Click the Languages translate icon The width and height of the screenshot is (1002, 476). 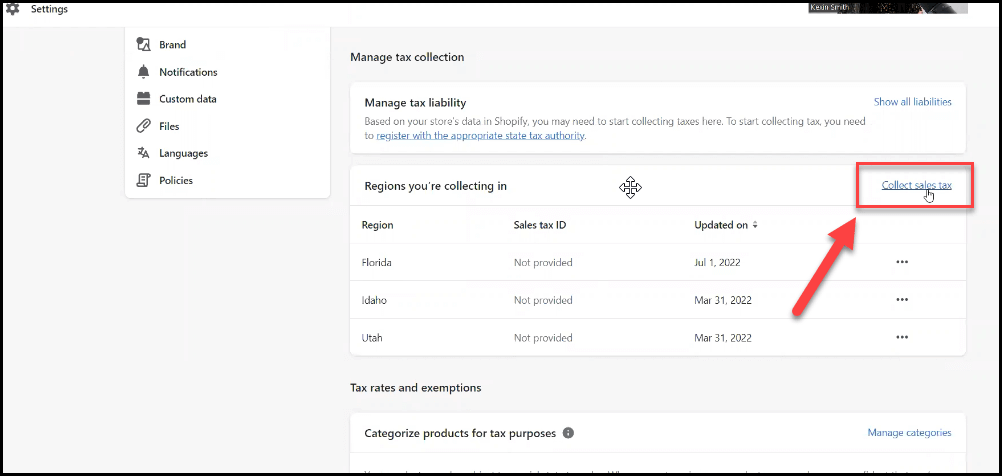coord(144,153)
